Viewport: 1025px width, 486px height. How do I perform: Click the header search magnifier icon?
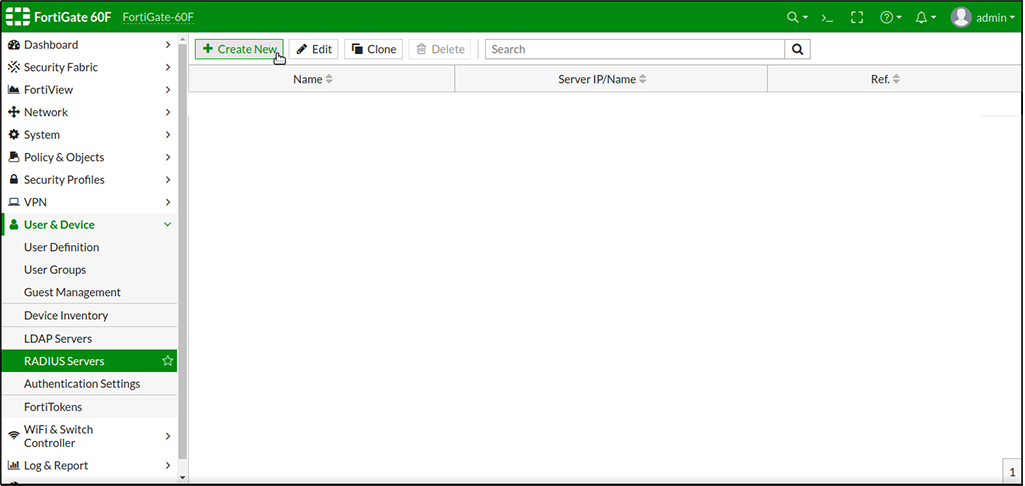pos(796,18)
